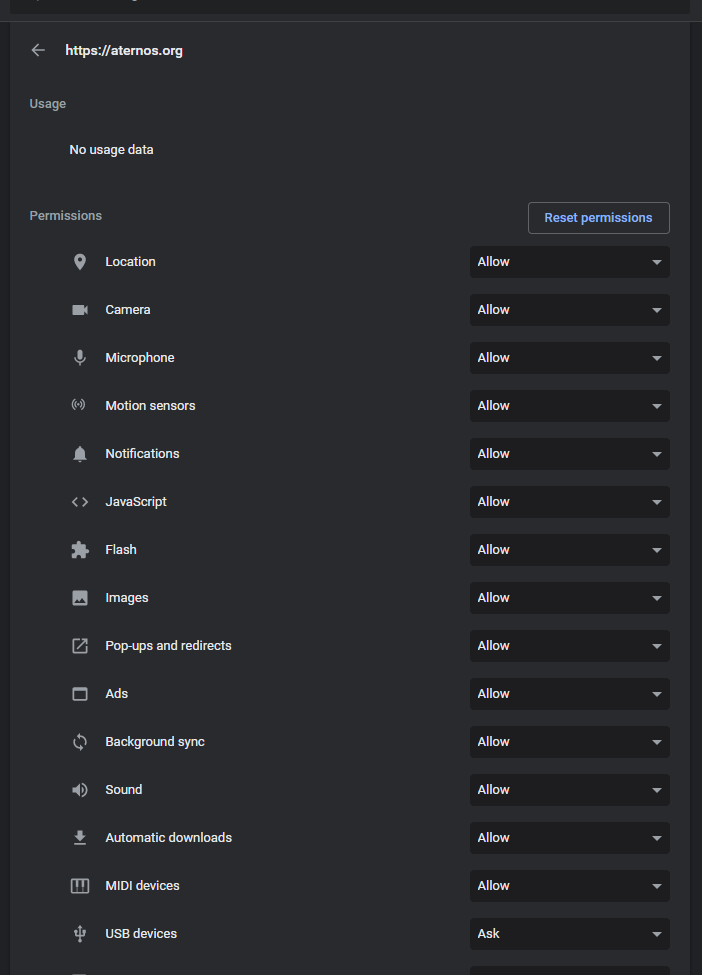
Task: Open the Camera permission dropdown
Action: (570, 310)
